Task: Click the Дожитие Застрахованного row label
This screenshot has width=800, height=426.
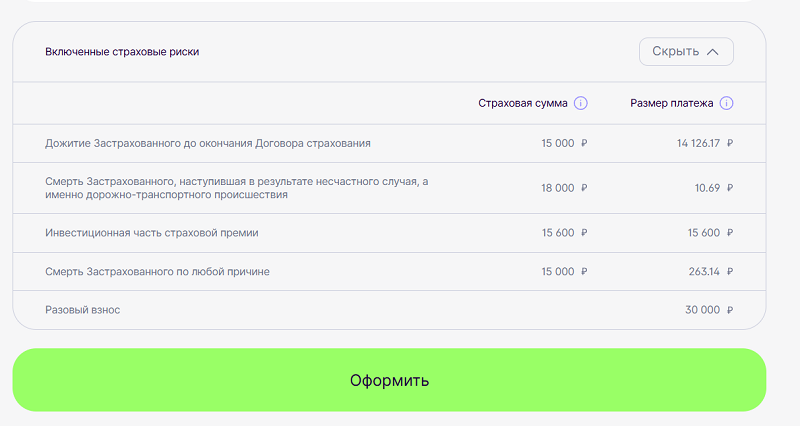Action: (x=208, y=143)
